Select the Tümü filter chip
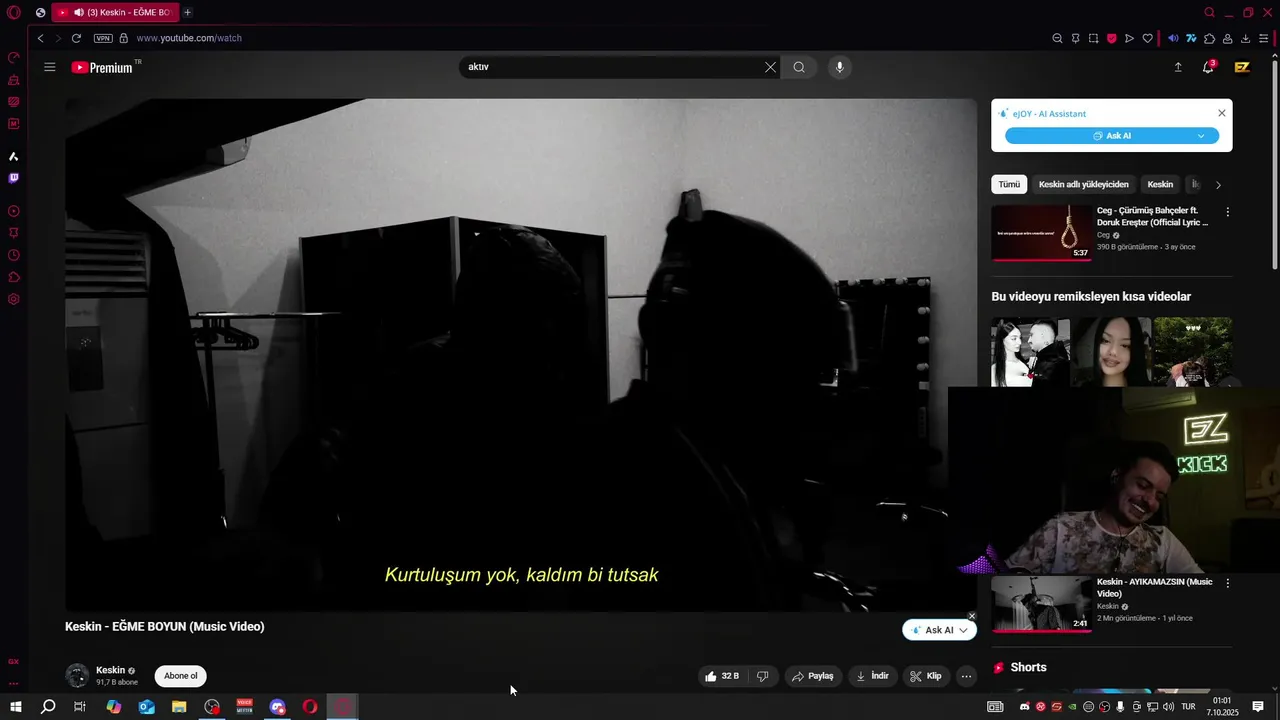This screenshot has height=720, width=1280. click(1009, 184)
